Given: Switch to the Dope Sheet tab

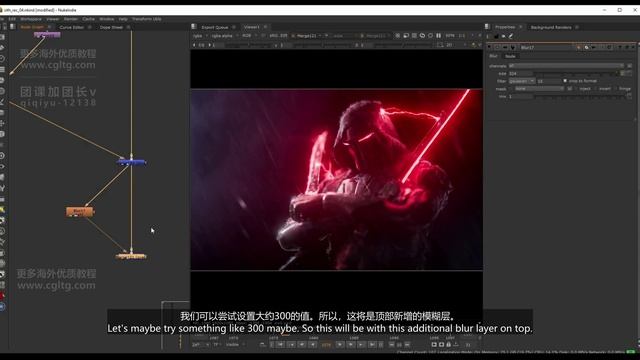Looking at the screenshot, I should (111, 27).
